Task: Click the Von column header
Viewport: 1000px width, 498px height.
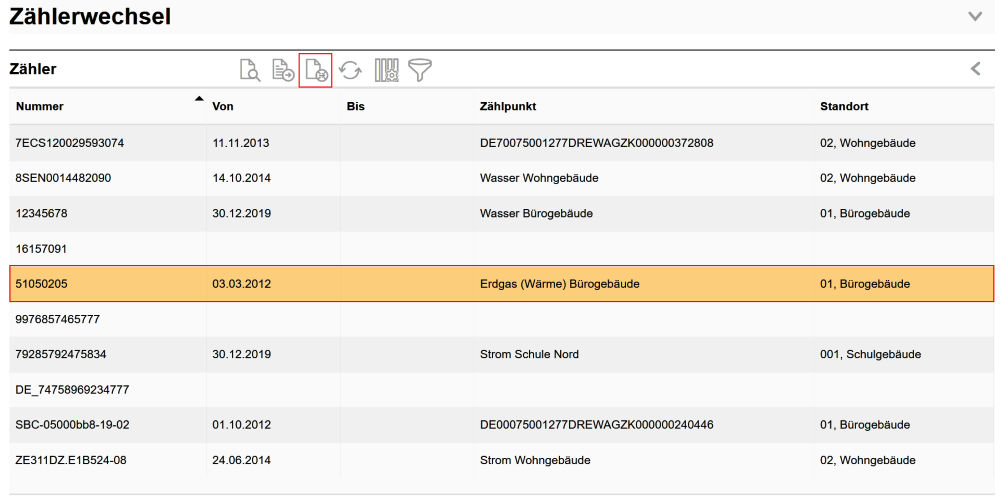Action: pyautogui.click(x=223, y=106)
